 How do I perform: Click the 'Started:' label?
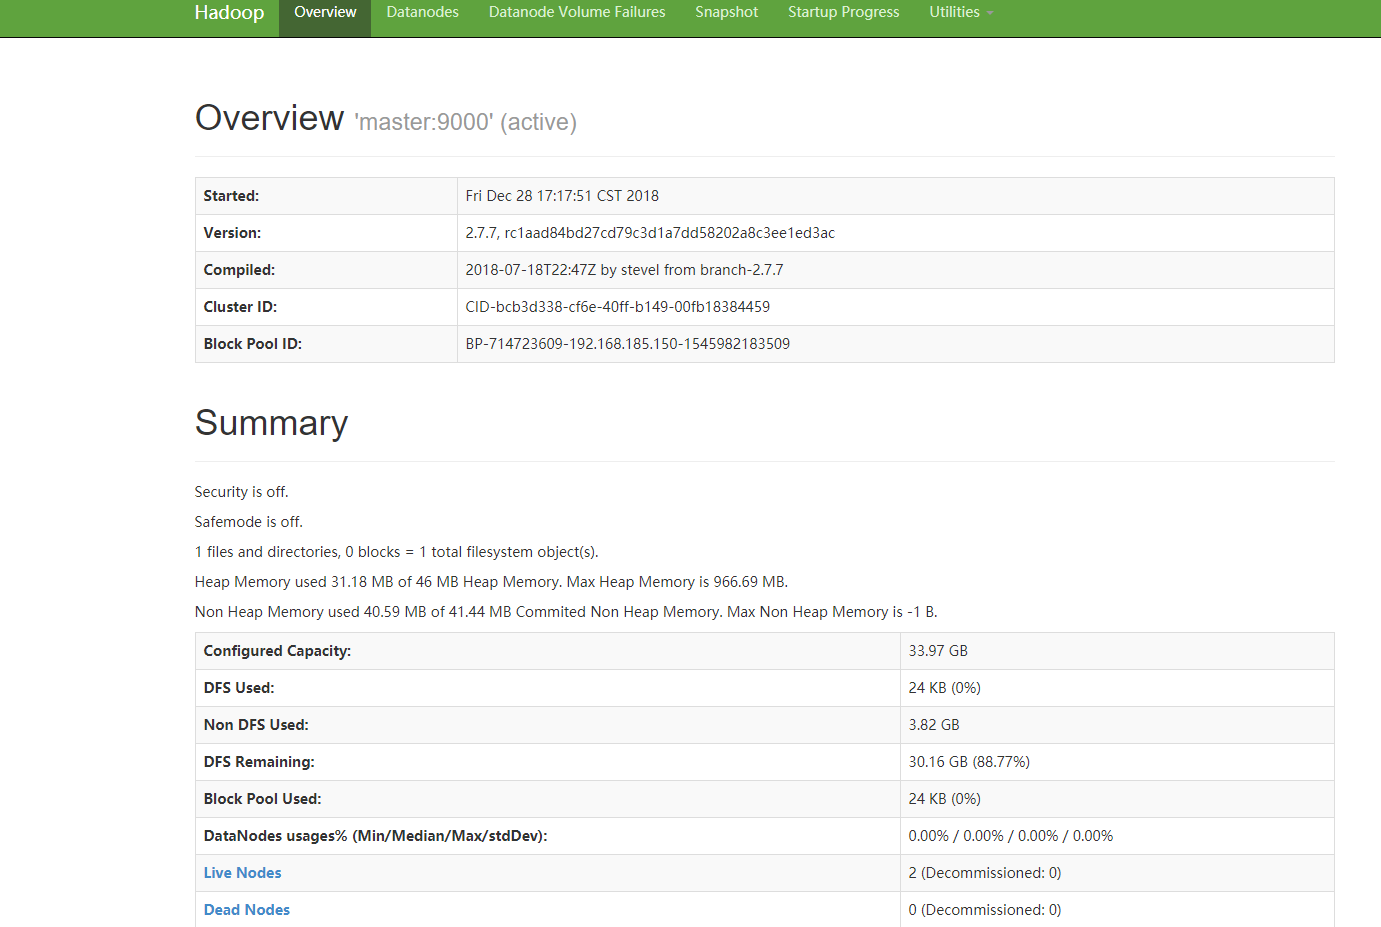(231, 196)
